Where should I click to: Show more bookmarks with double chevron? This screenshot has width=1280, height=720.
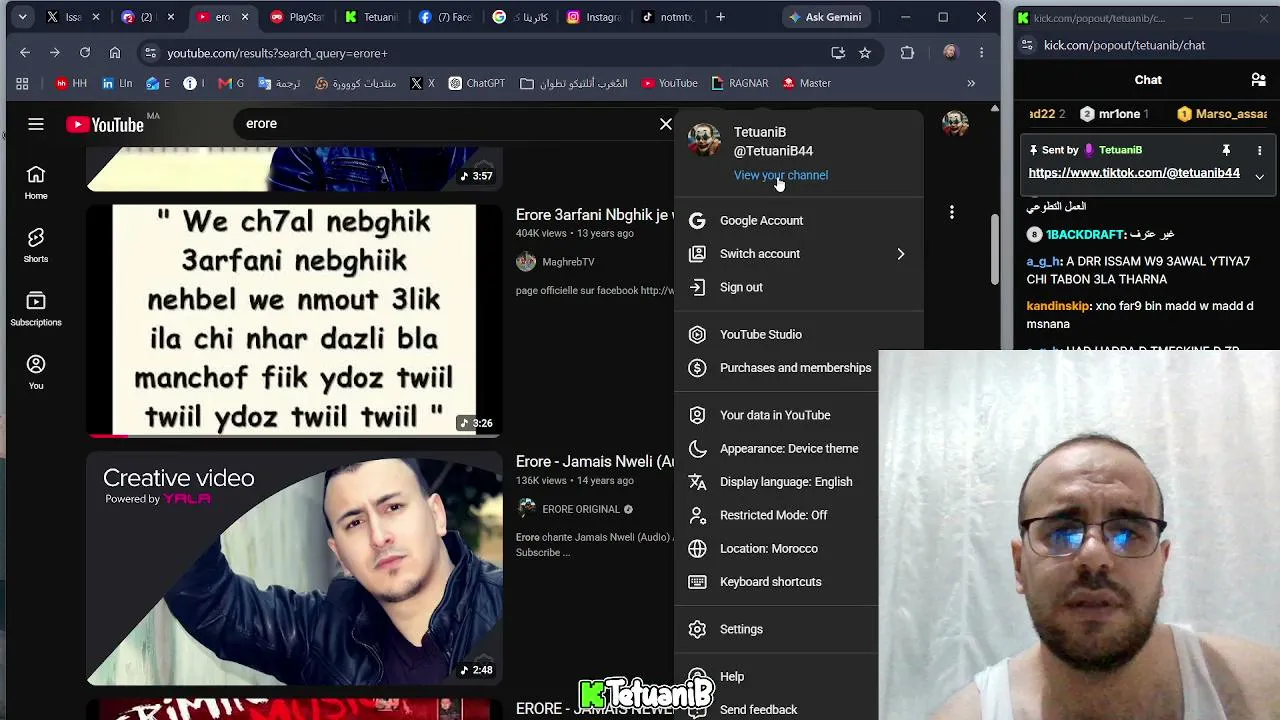[x=970, y=83]
